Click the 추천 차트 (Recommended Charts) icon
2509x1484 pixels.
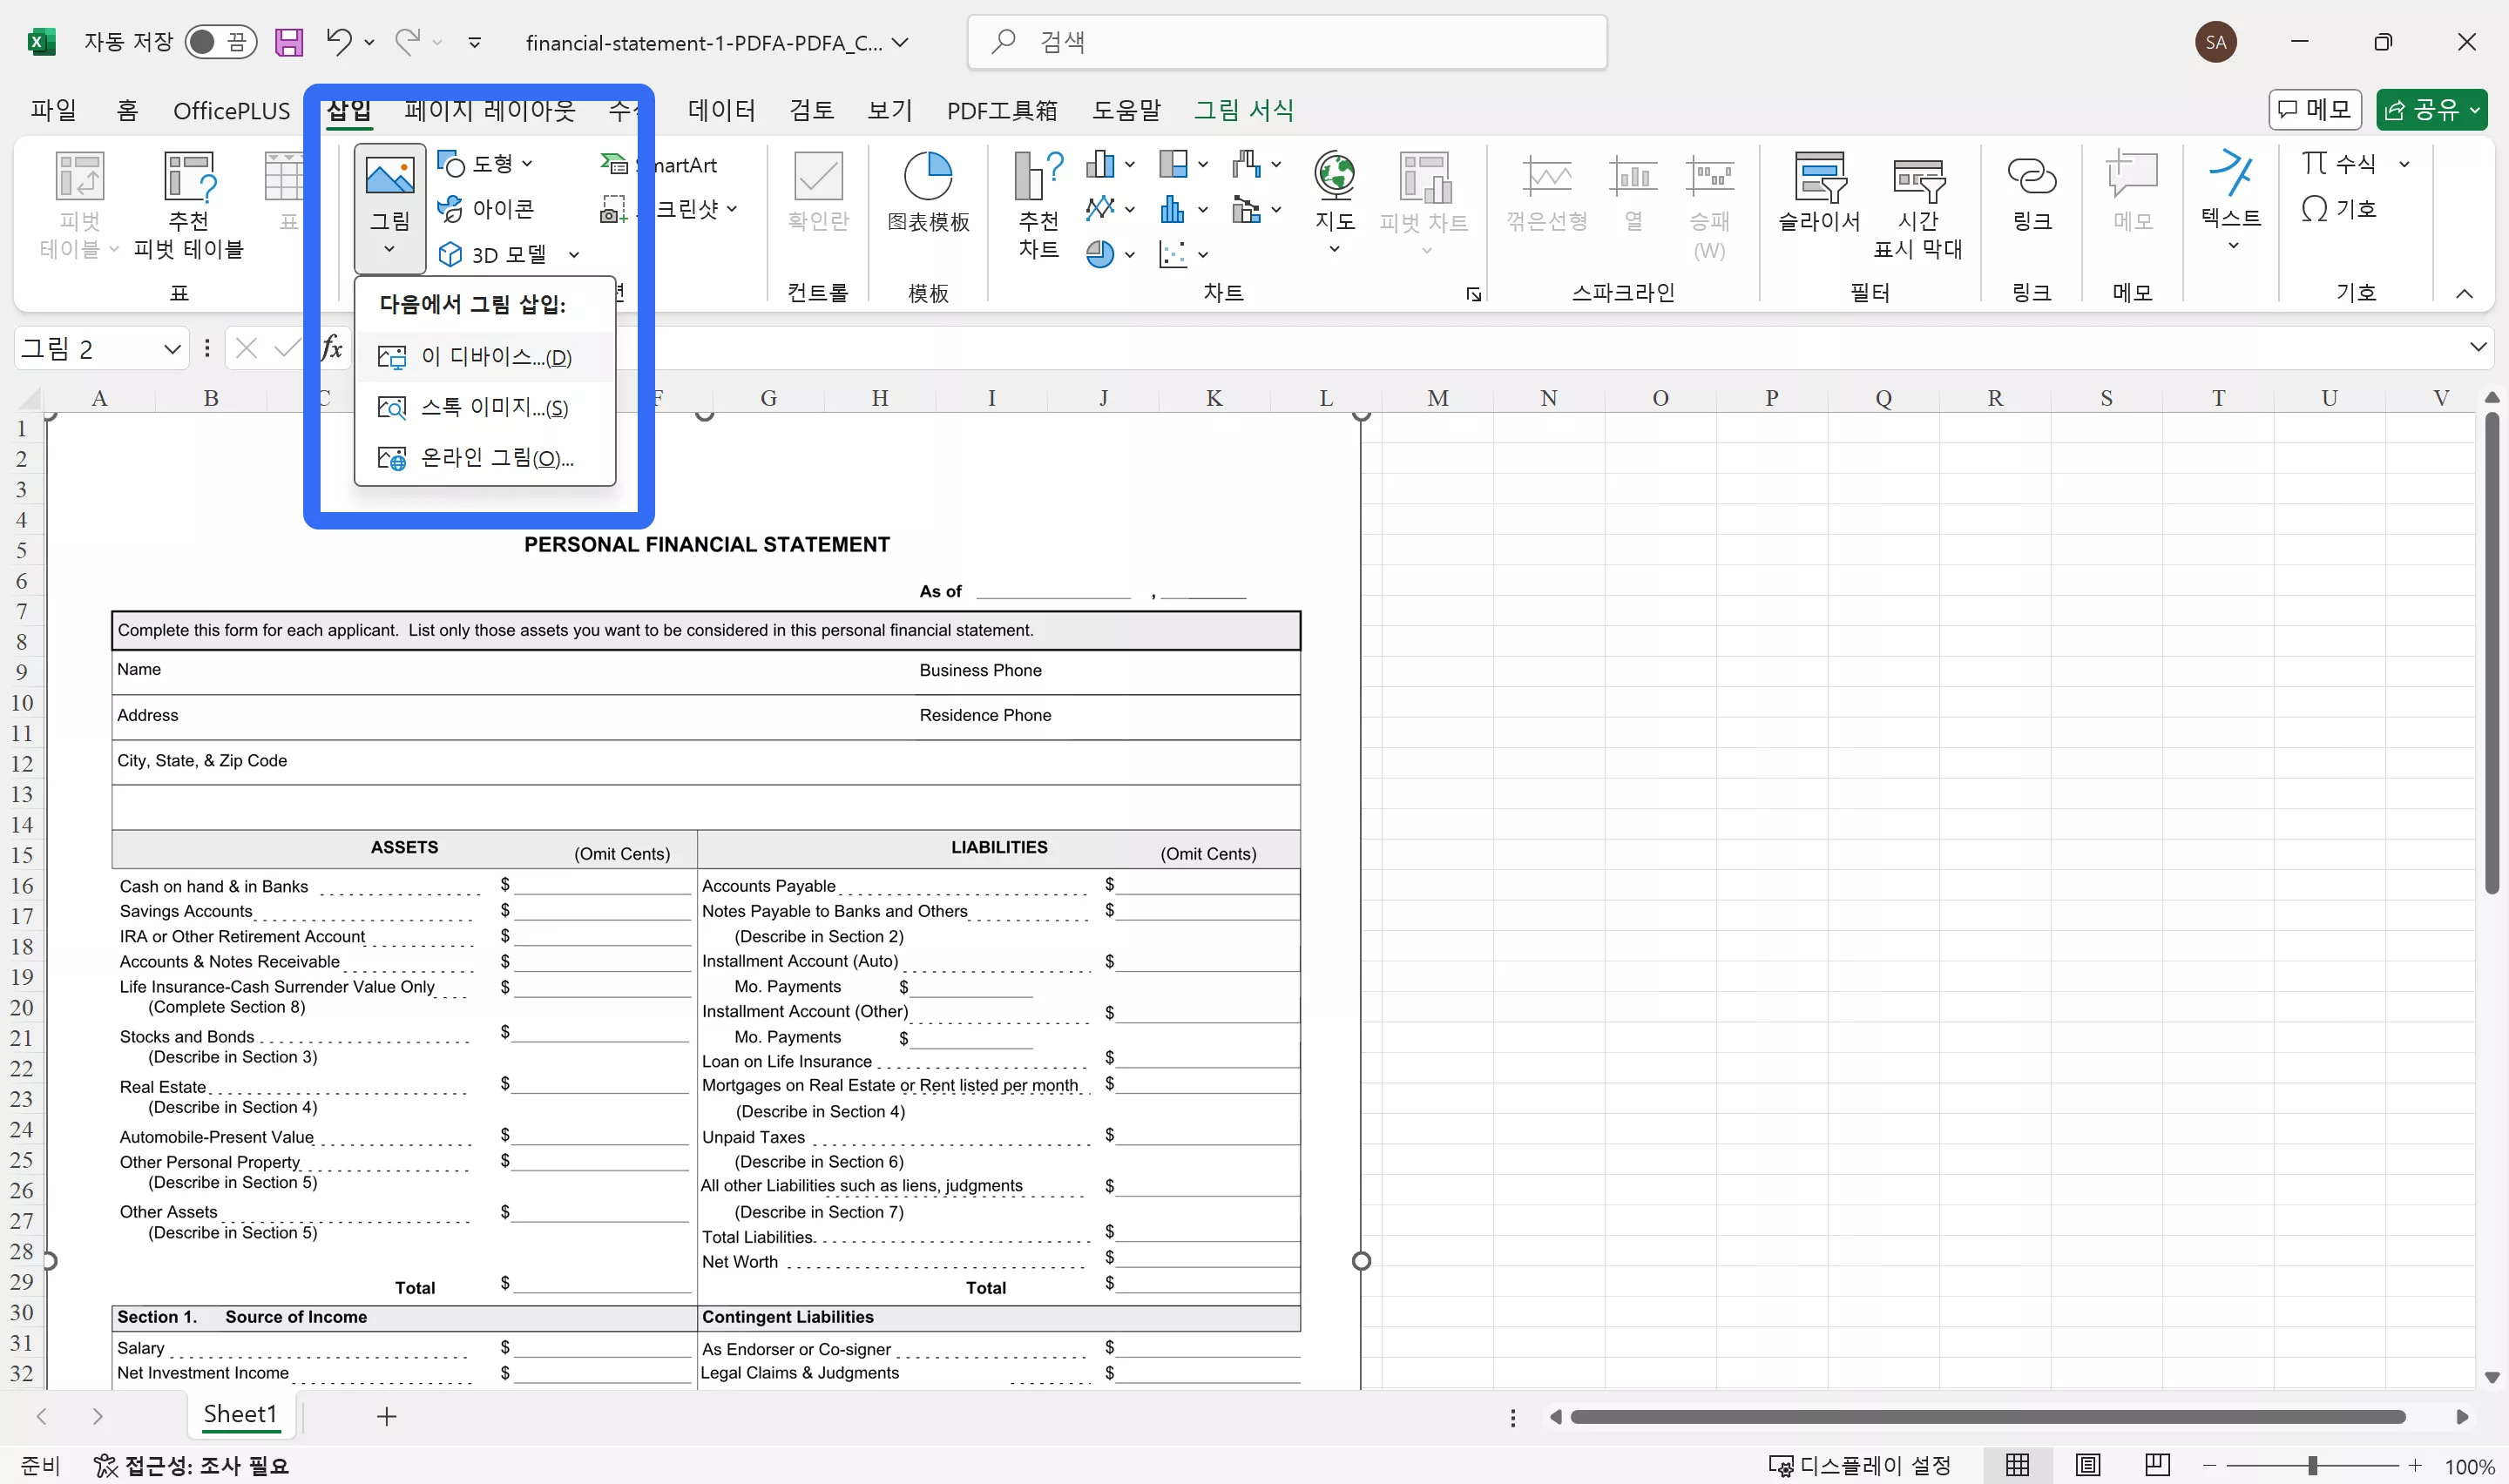tap(1038, 205)
